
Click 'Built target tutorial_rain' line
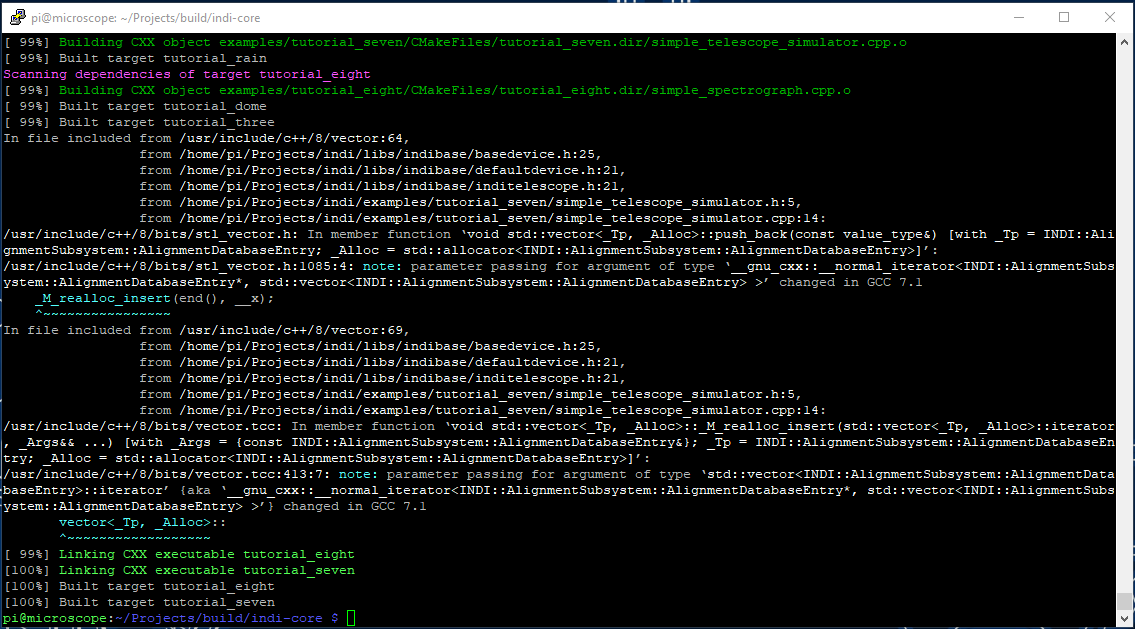tap(135, 58)
